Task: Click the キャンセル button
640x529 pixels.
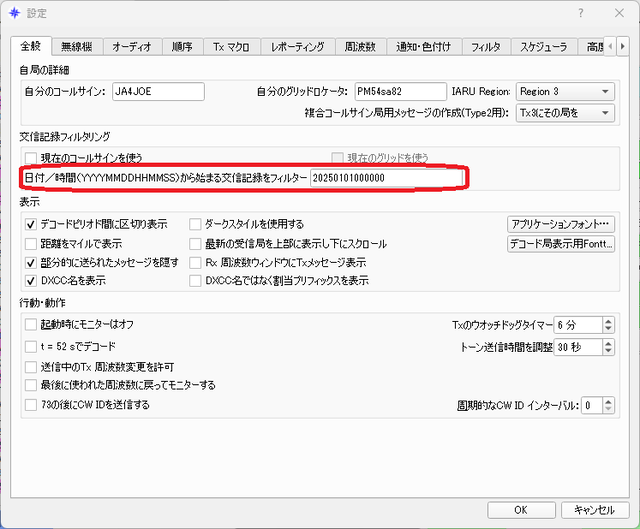Action: [594, 510]
